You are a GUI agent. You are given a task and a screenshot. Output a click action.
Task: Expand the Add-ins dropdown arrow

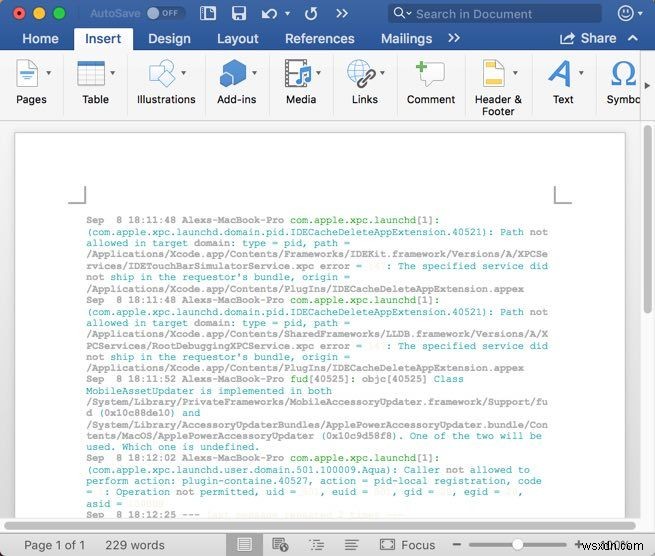click(x=254, y=73)
